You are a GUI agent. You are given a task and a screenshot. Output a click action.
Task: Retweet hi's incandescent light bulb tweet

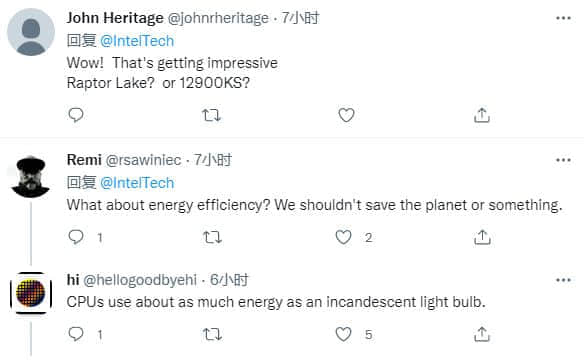[x=212, y=334]
